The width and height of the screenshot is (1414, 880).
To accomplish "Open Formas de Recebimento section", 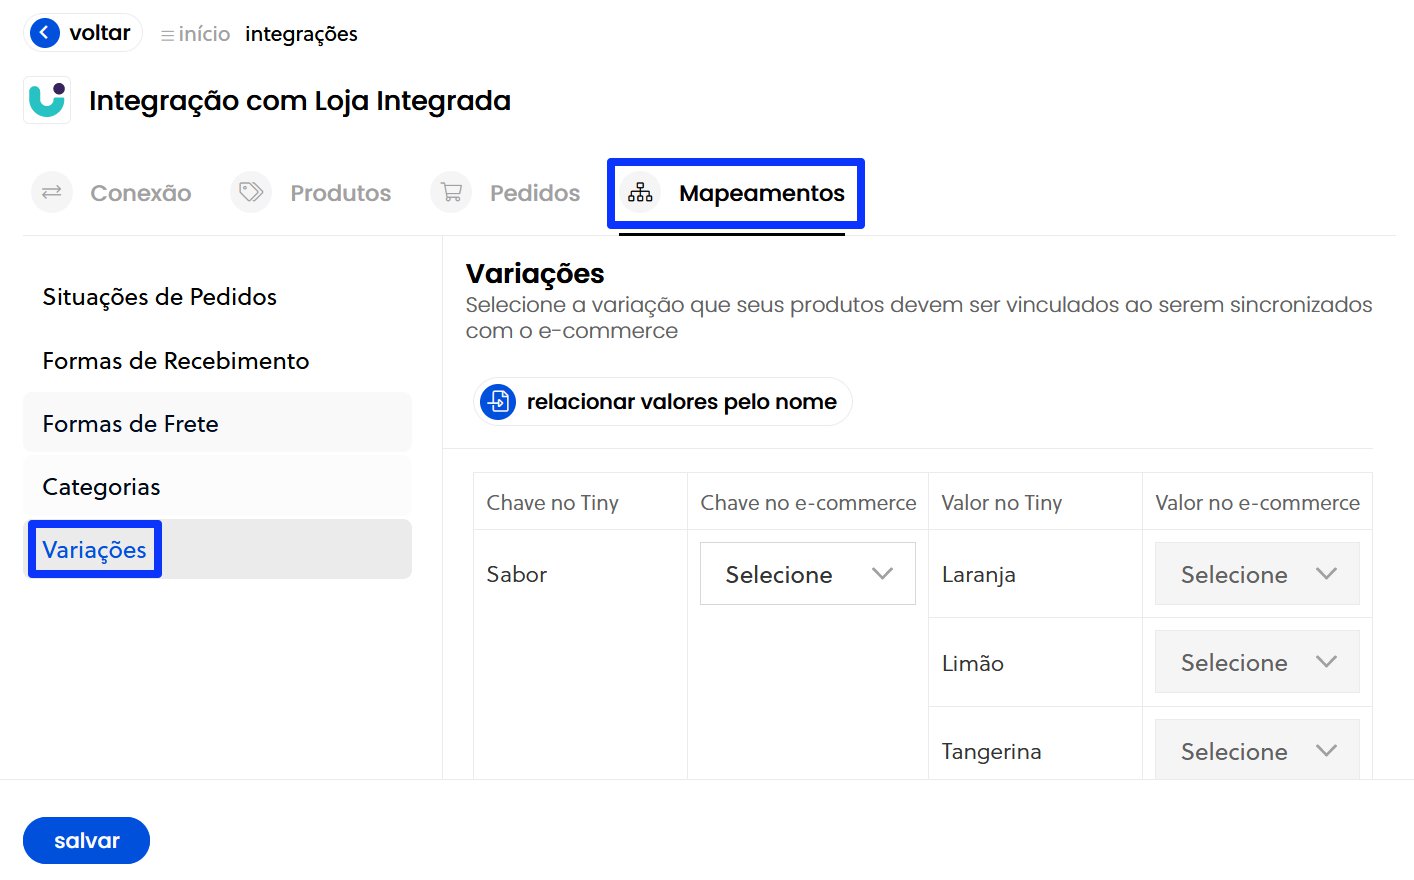I will point(218,361).
